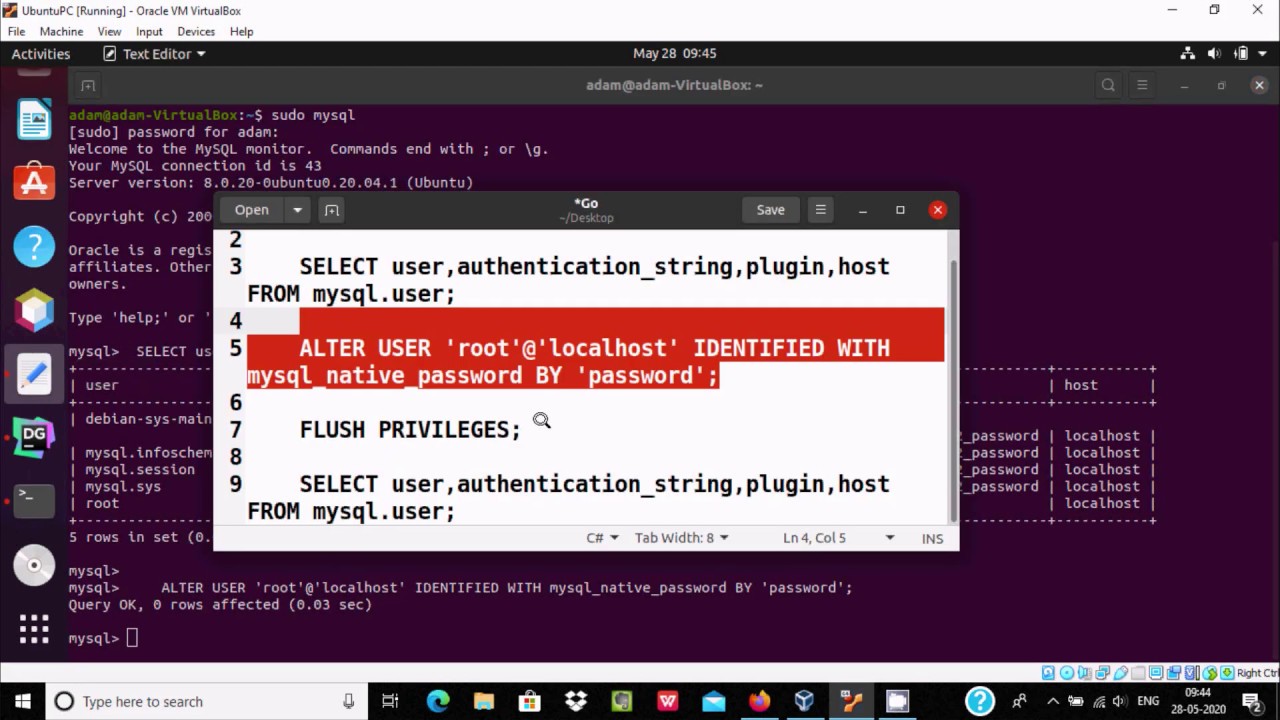
Task: Switch to Terminal in the dock
Action: pyautogui.click(x=34, y=500)
